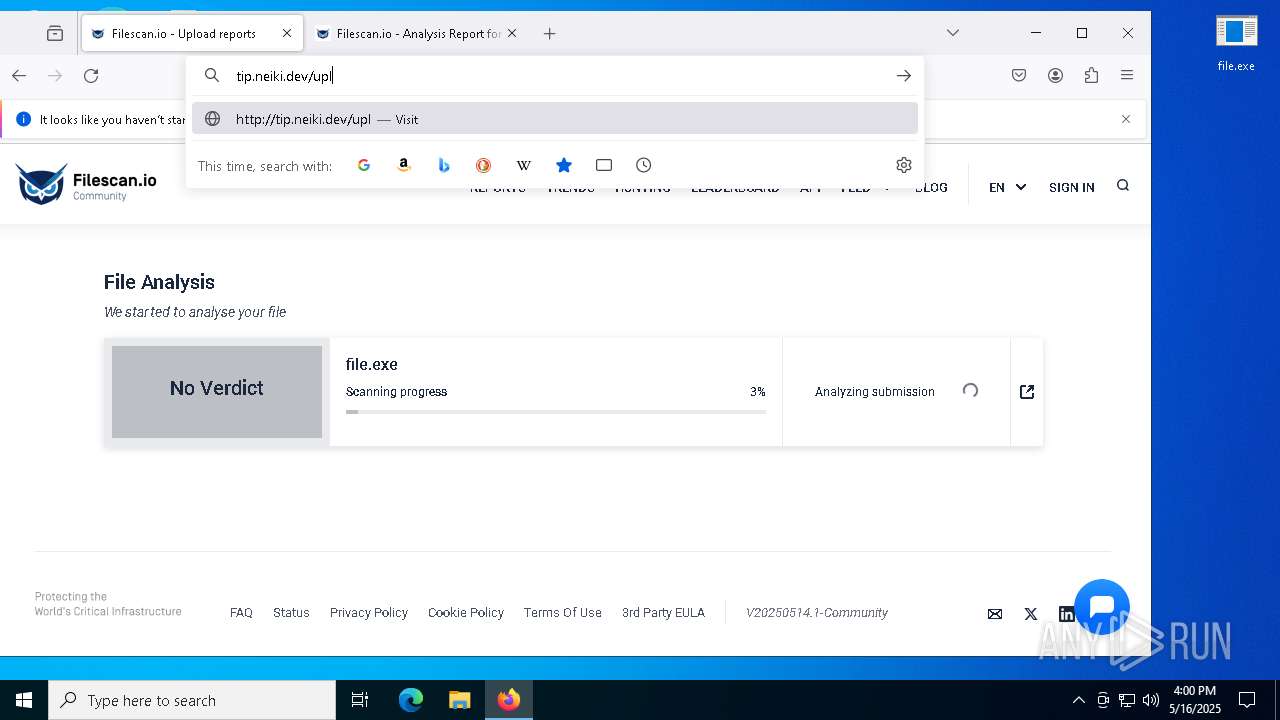The image size is (1280, 720).
Task: Open the chat bubble widget
Action: 1102,607
